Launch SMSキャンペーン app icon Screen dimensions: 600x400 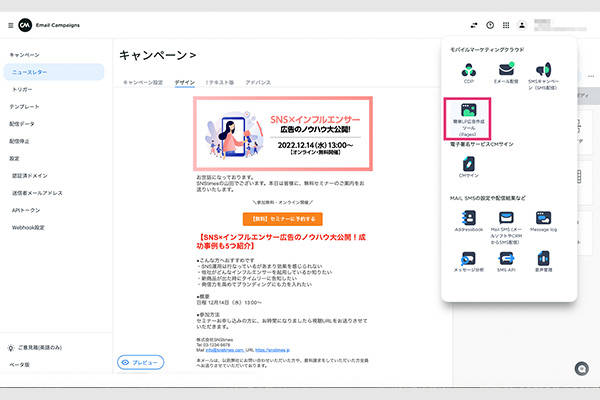[x=545, y=70]
